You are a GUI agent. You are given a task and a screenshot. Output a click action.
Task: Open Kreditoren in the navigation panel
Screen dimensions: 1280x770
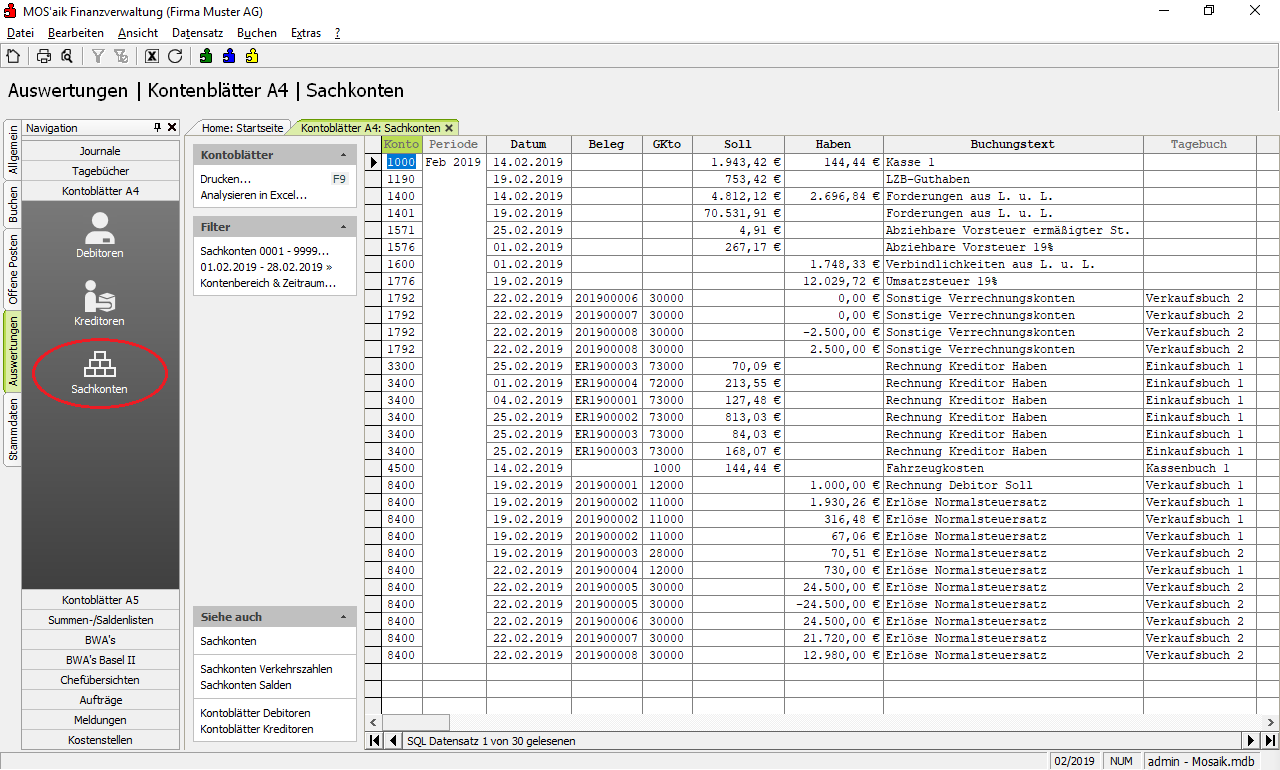pyautogui.click(x=100, y=304)
